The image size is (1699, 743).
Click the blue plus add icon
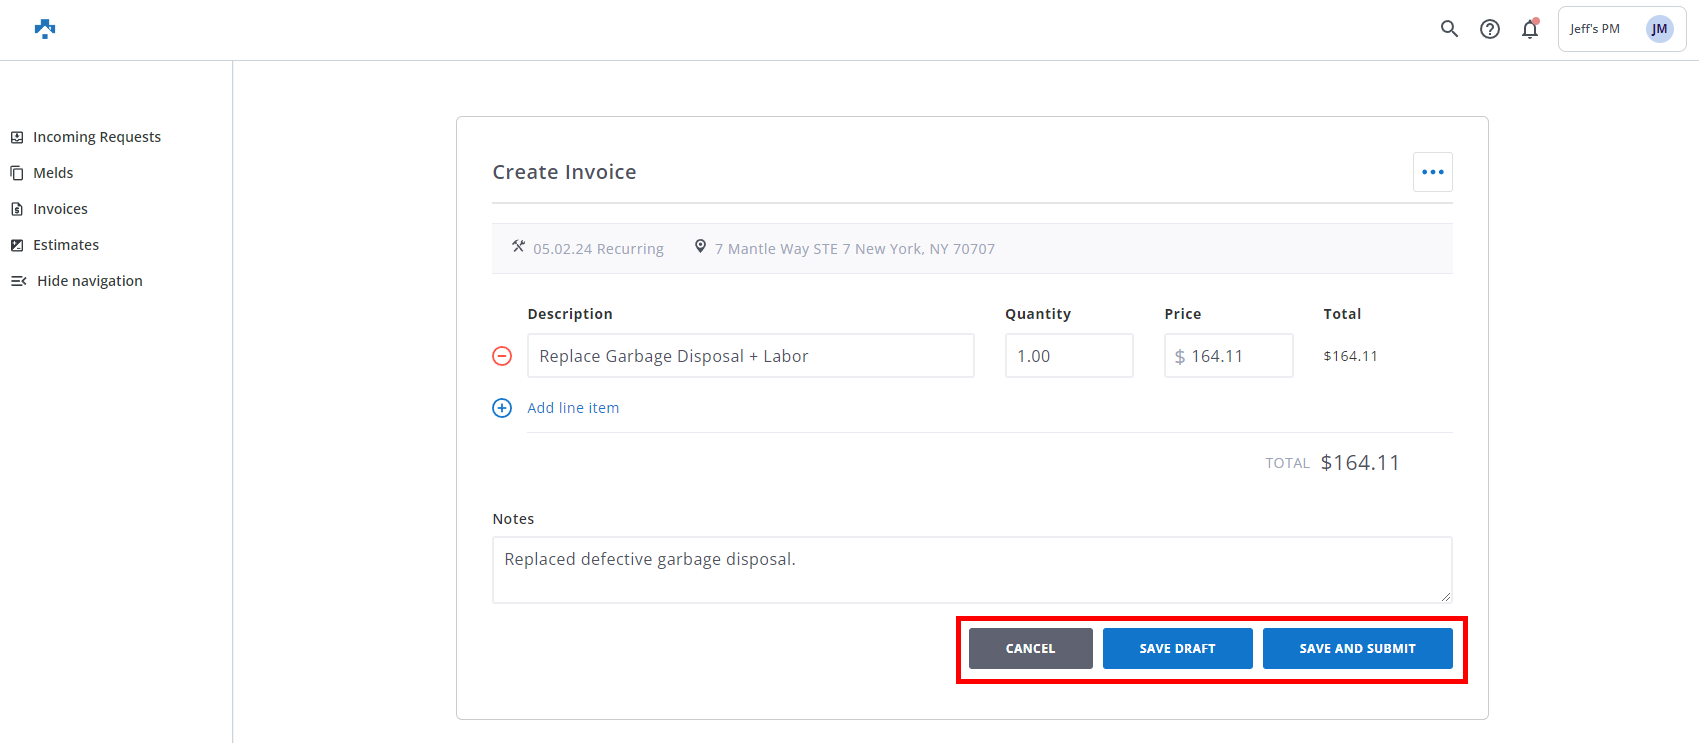(x=502, y=408)
